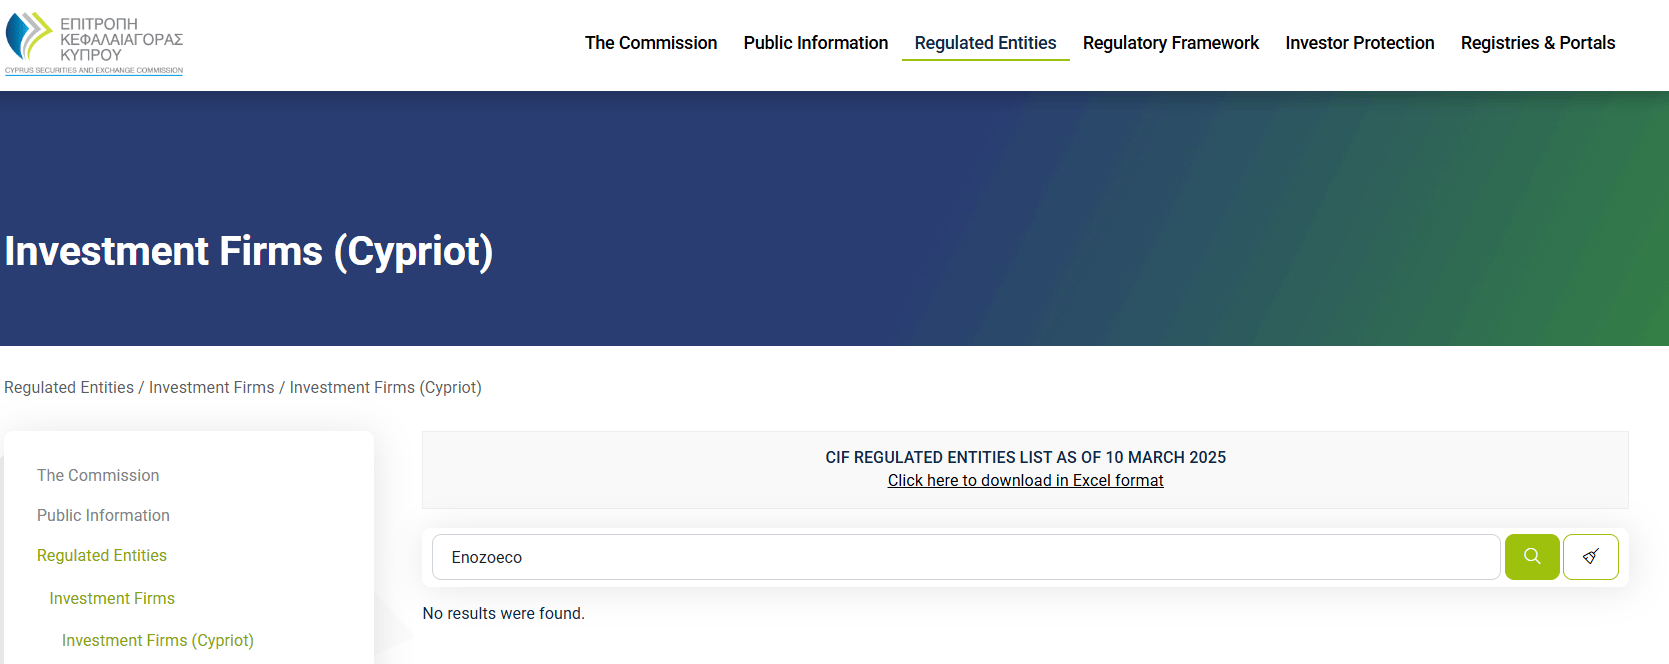
Task: Select Public Information in the sidebar
Action: click(x=103, y=515)
